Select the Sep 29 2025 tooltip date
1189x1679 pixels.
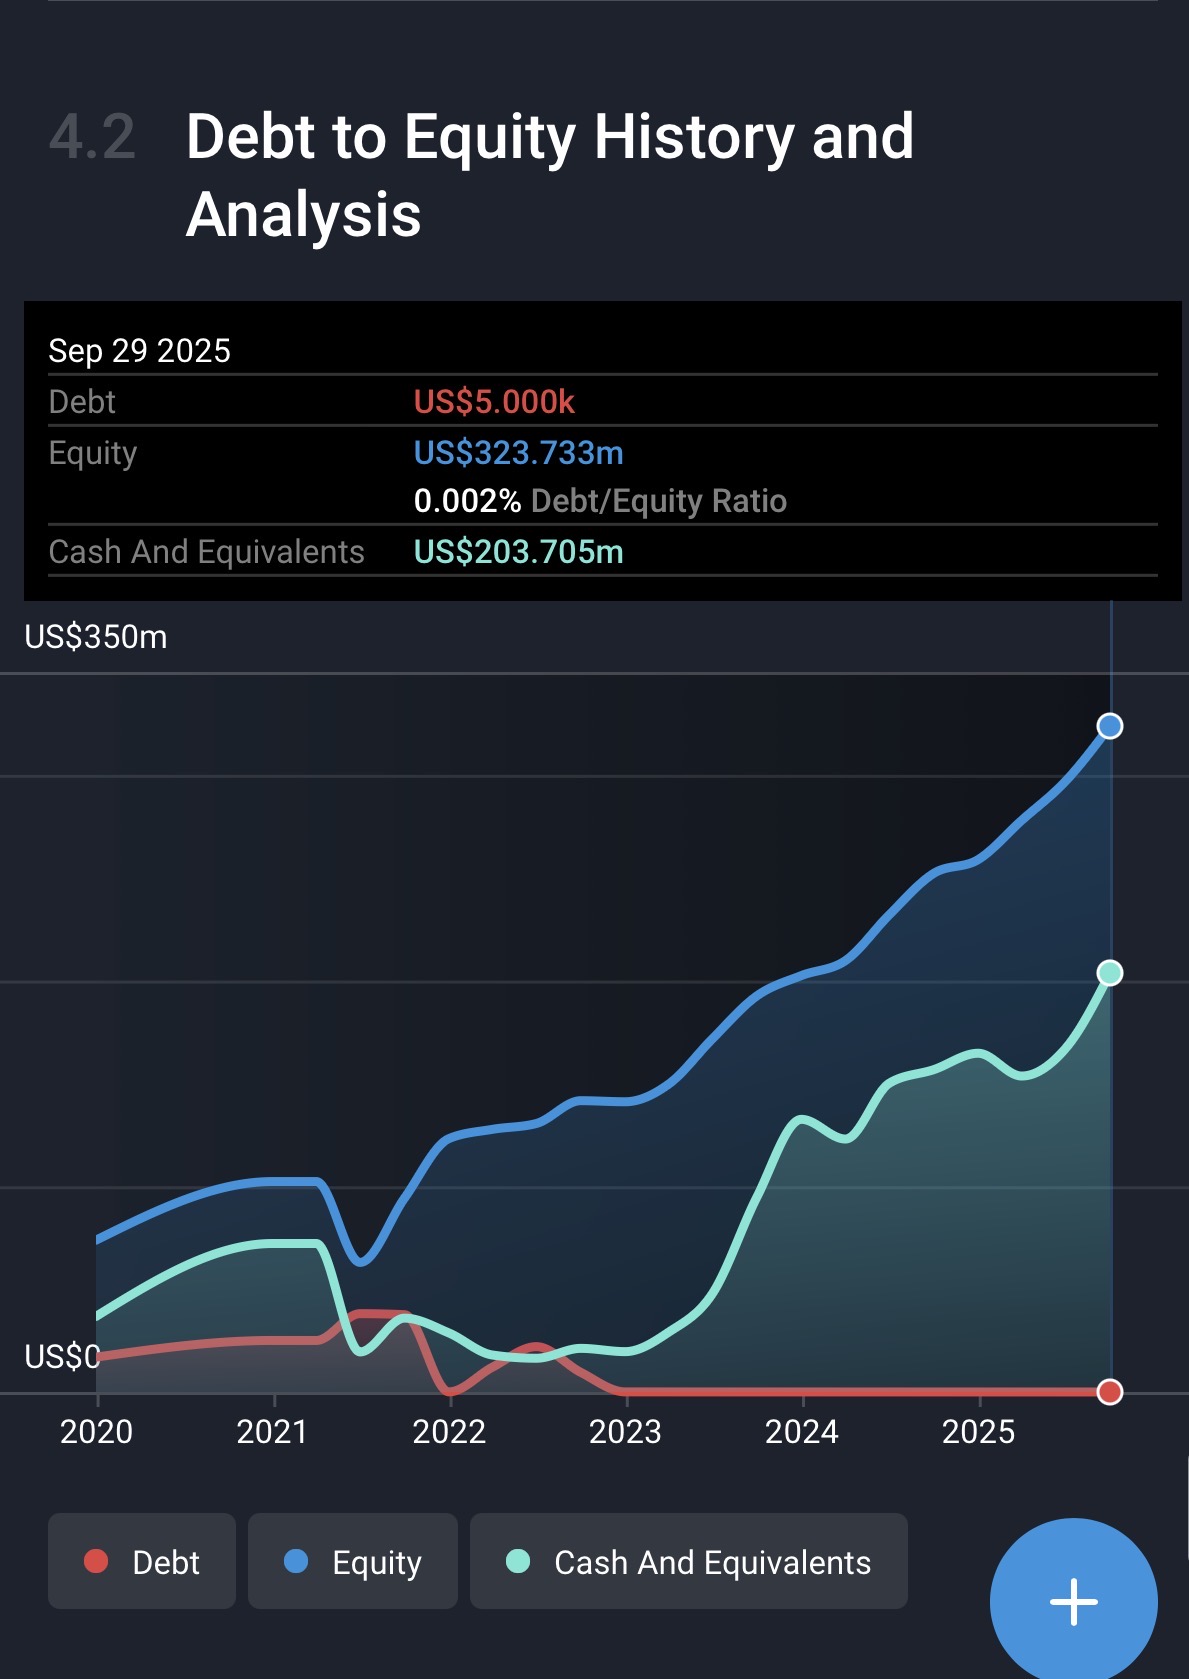click(139, 351)
